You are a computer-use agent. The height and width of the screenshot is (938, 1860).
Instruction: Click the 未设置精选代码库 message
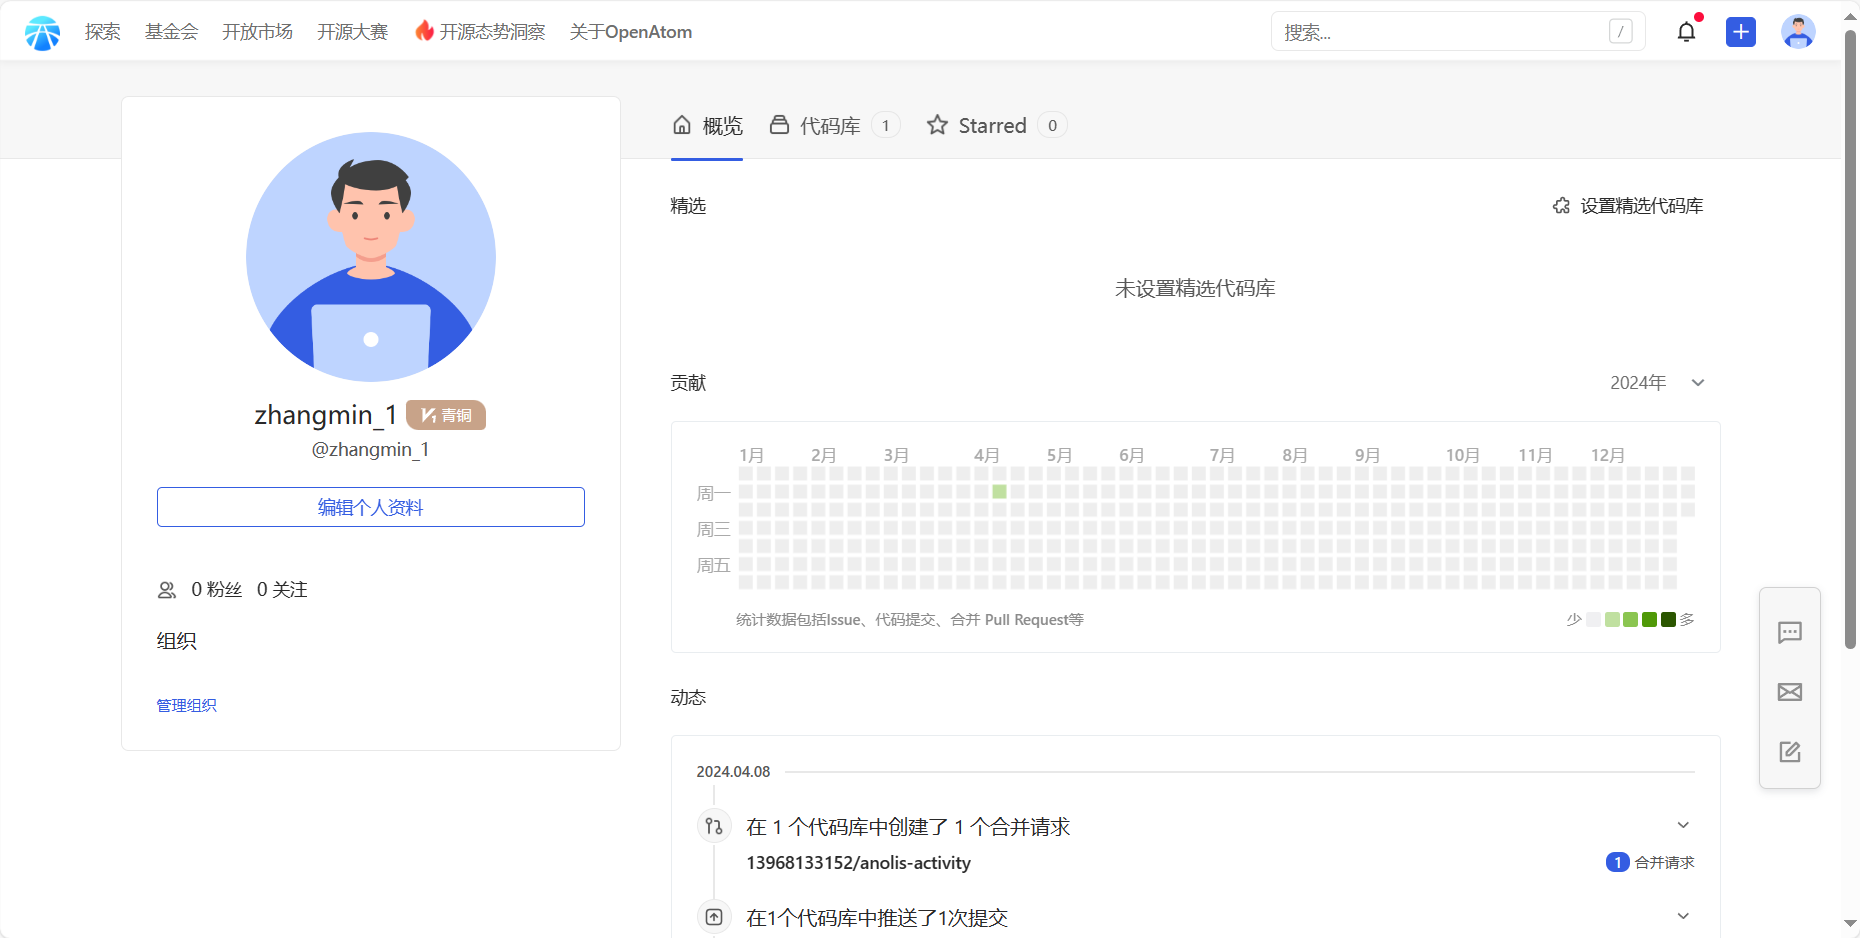coord(1195,289)
